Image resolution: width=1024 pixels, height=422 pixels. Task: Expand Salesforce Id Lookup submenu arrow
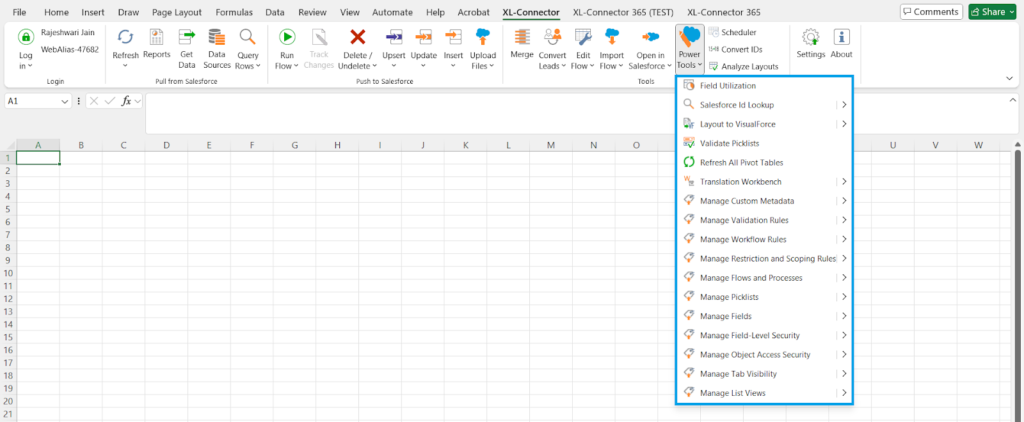click(x=844, y=105)
